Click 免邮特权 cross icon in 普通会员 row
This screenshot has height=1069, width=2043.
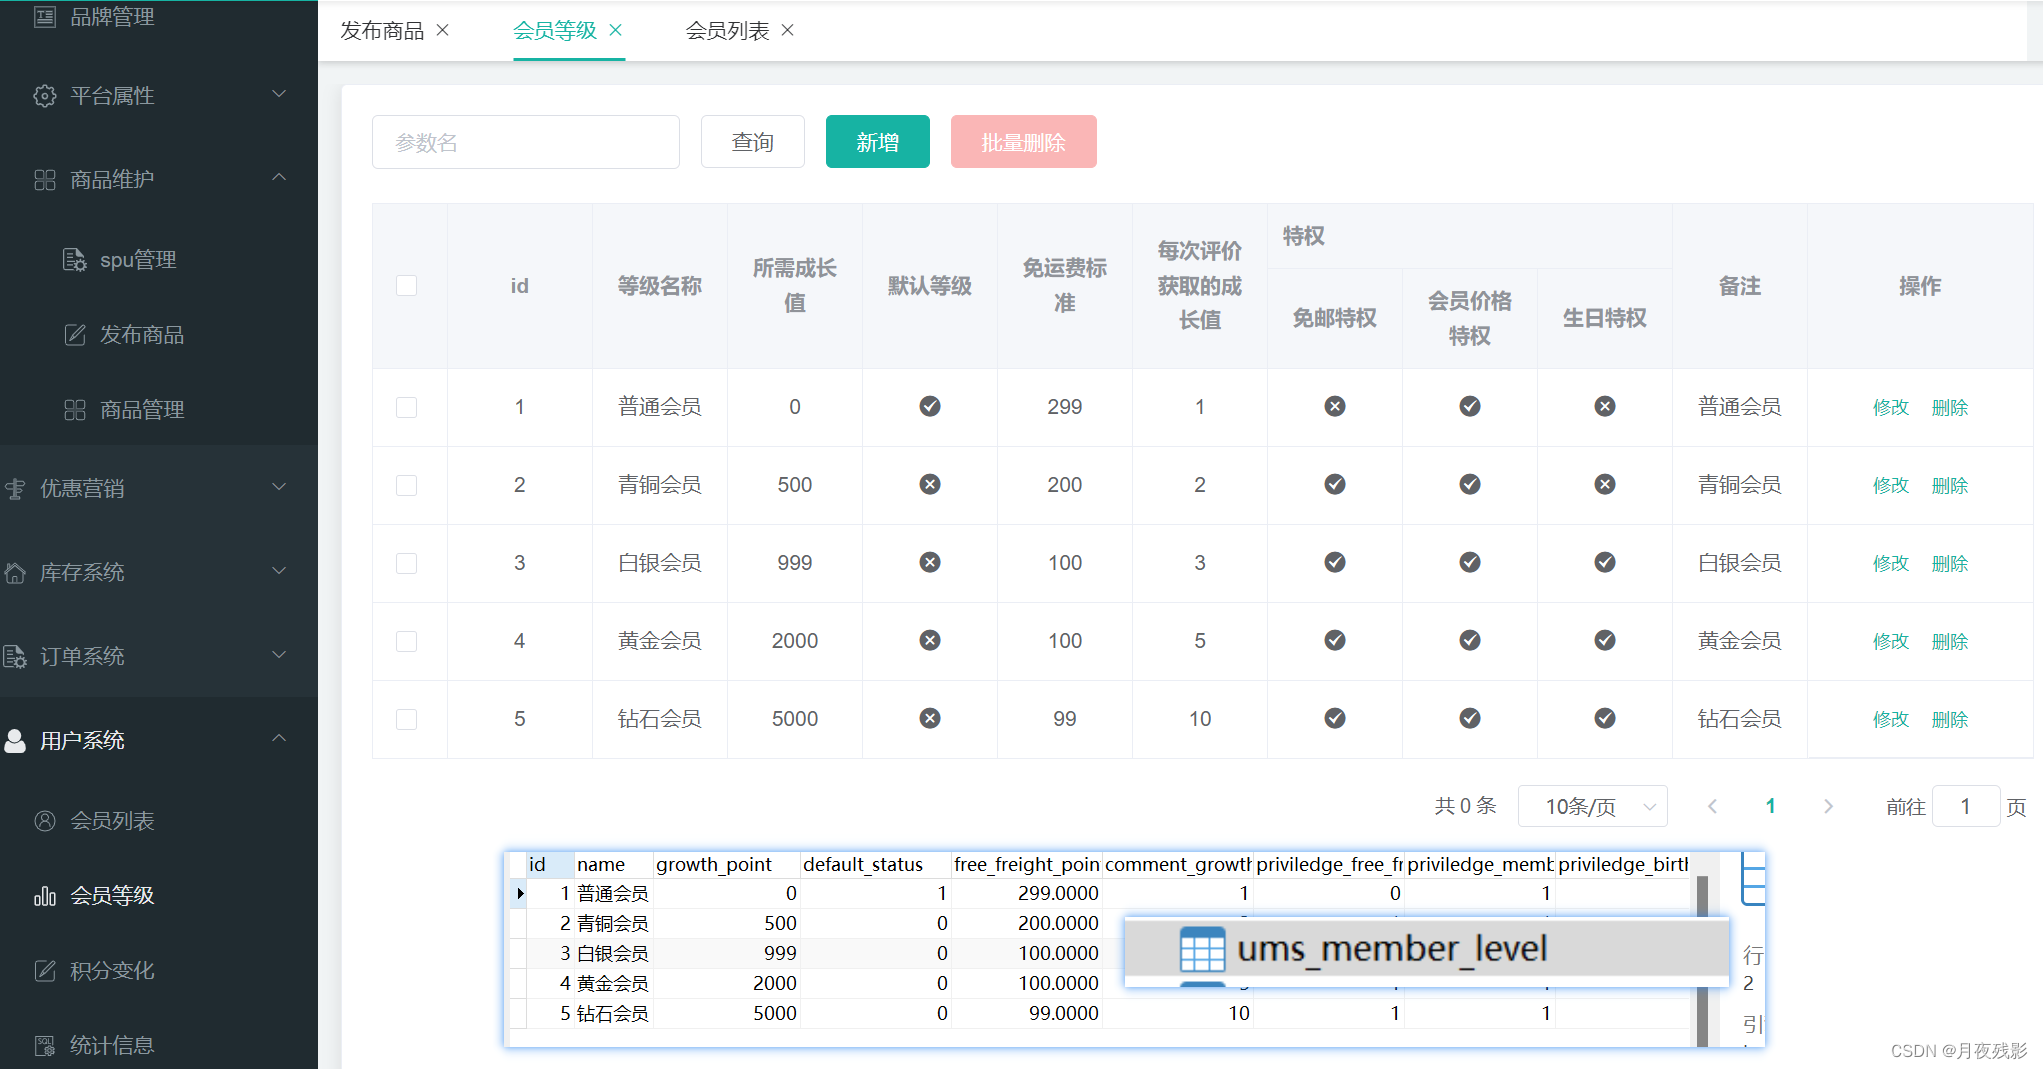pos(1335,406)
